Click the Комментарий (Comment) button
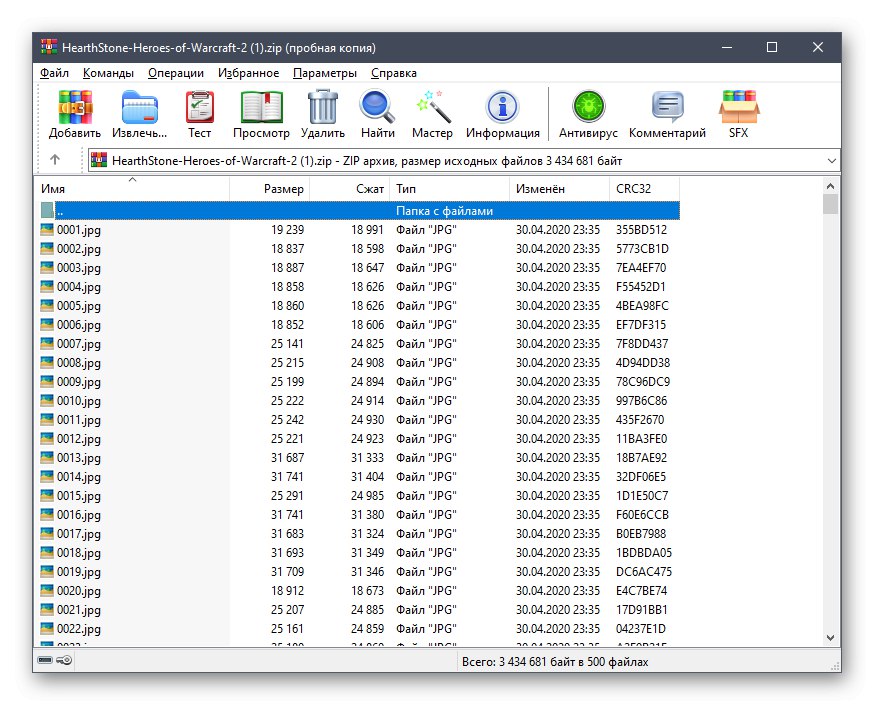Viewport: 874px width, 705px height. click(668, 111)
